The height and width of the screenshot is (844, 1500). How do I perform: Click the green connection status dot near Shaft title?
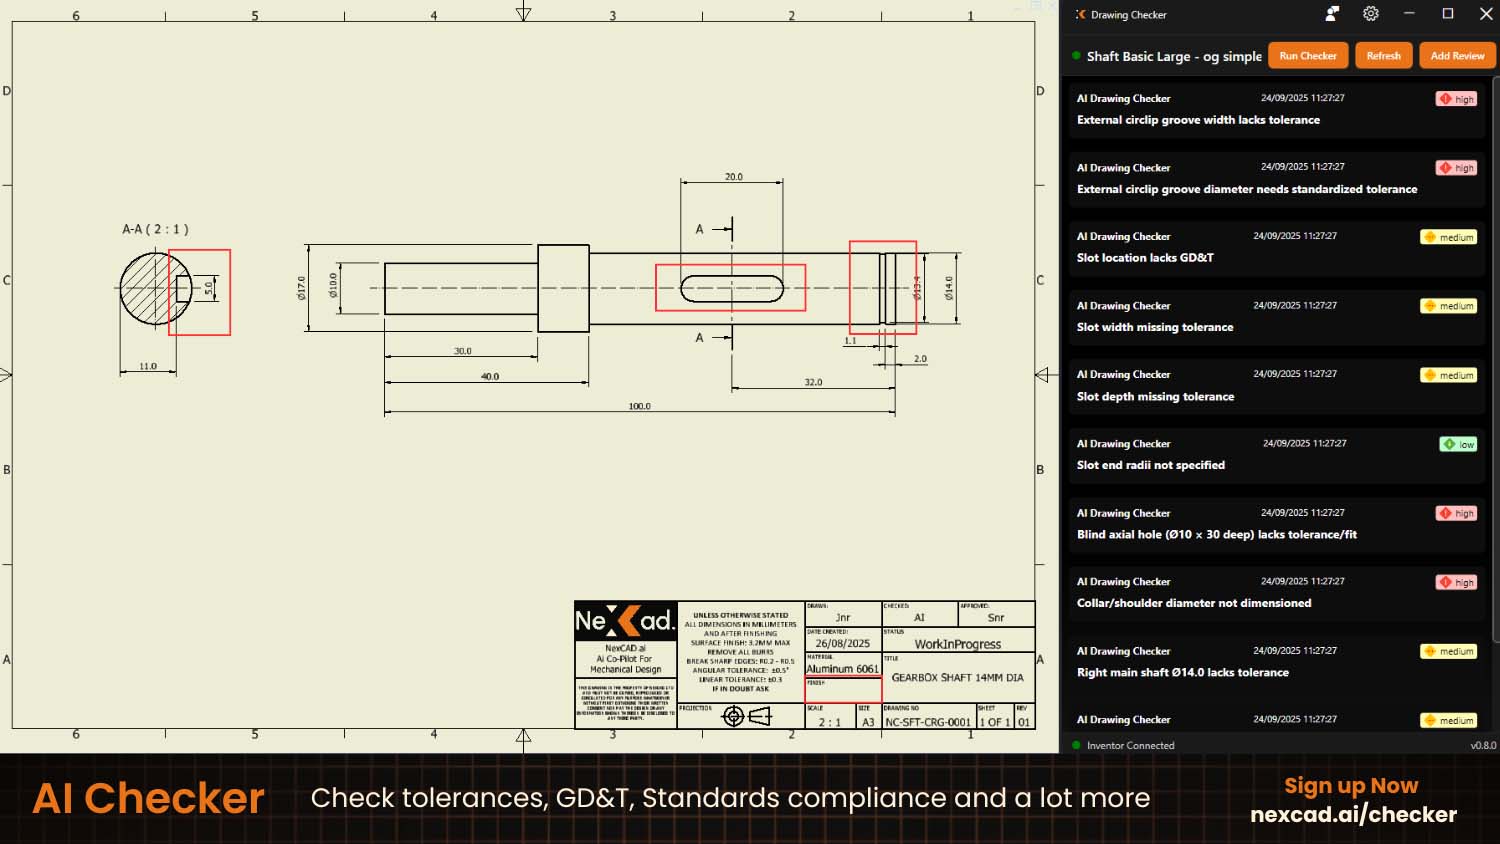1075,56
